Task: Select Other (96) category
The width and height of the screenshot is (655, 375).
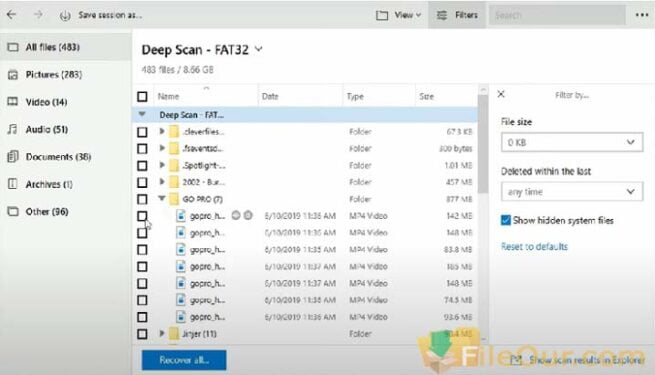Action: 66,211
